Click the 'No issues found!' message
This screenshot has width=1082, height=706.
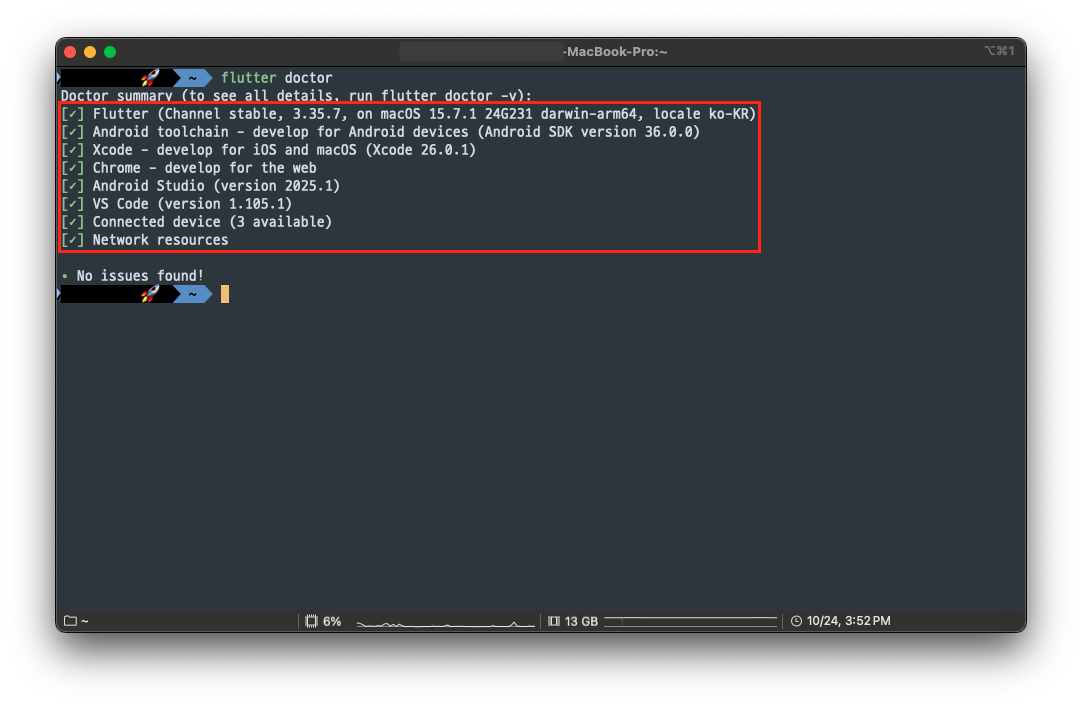coord(140,276)
